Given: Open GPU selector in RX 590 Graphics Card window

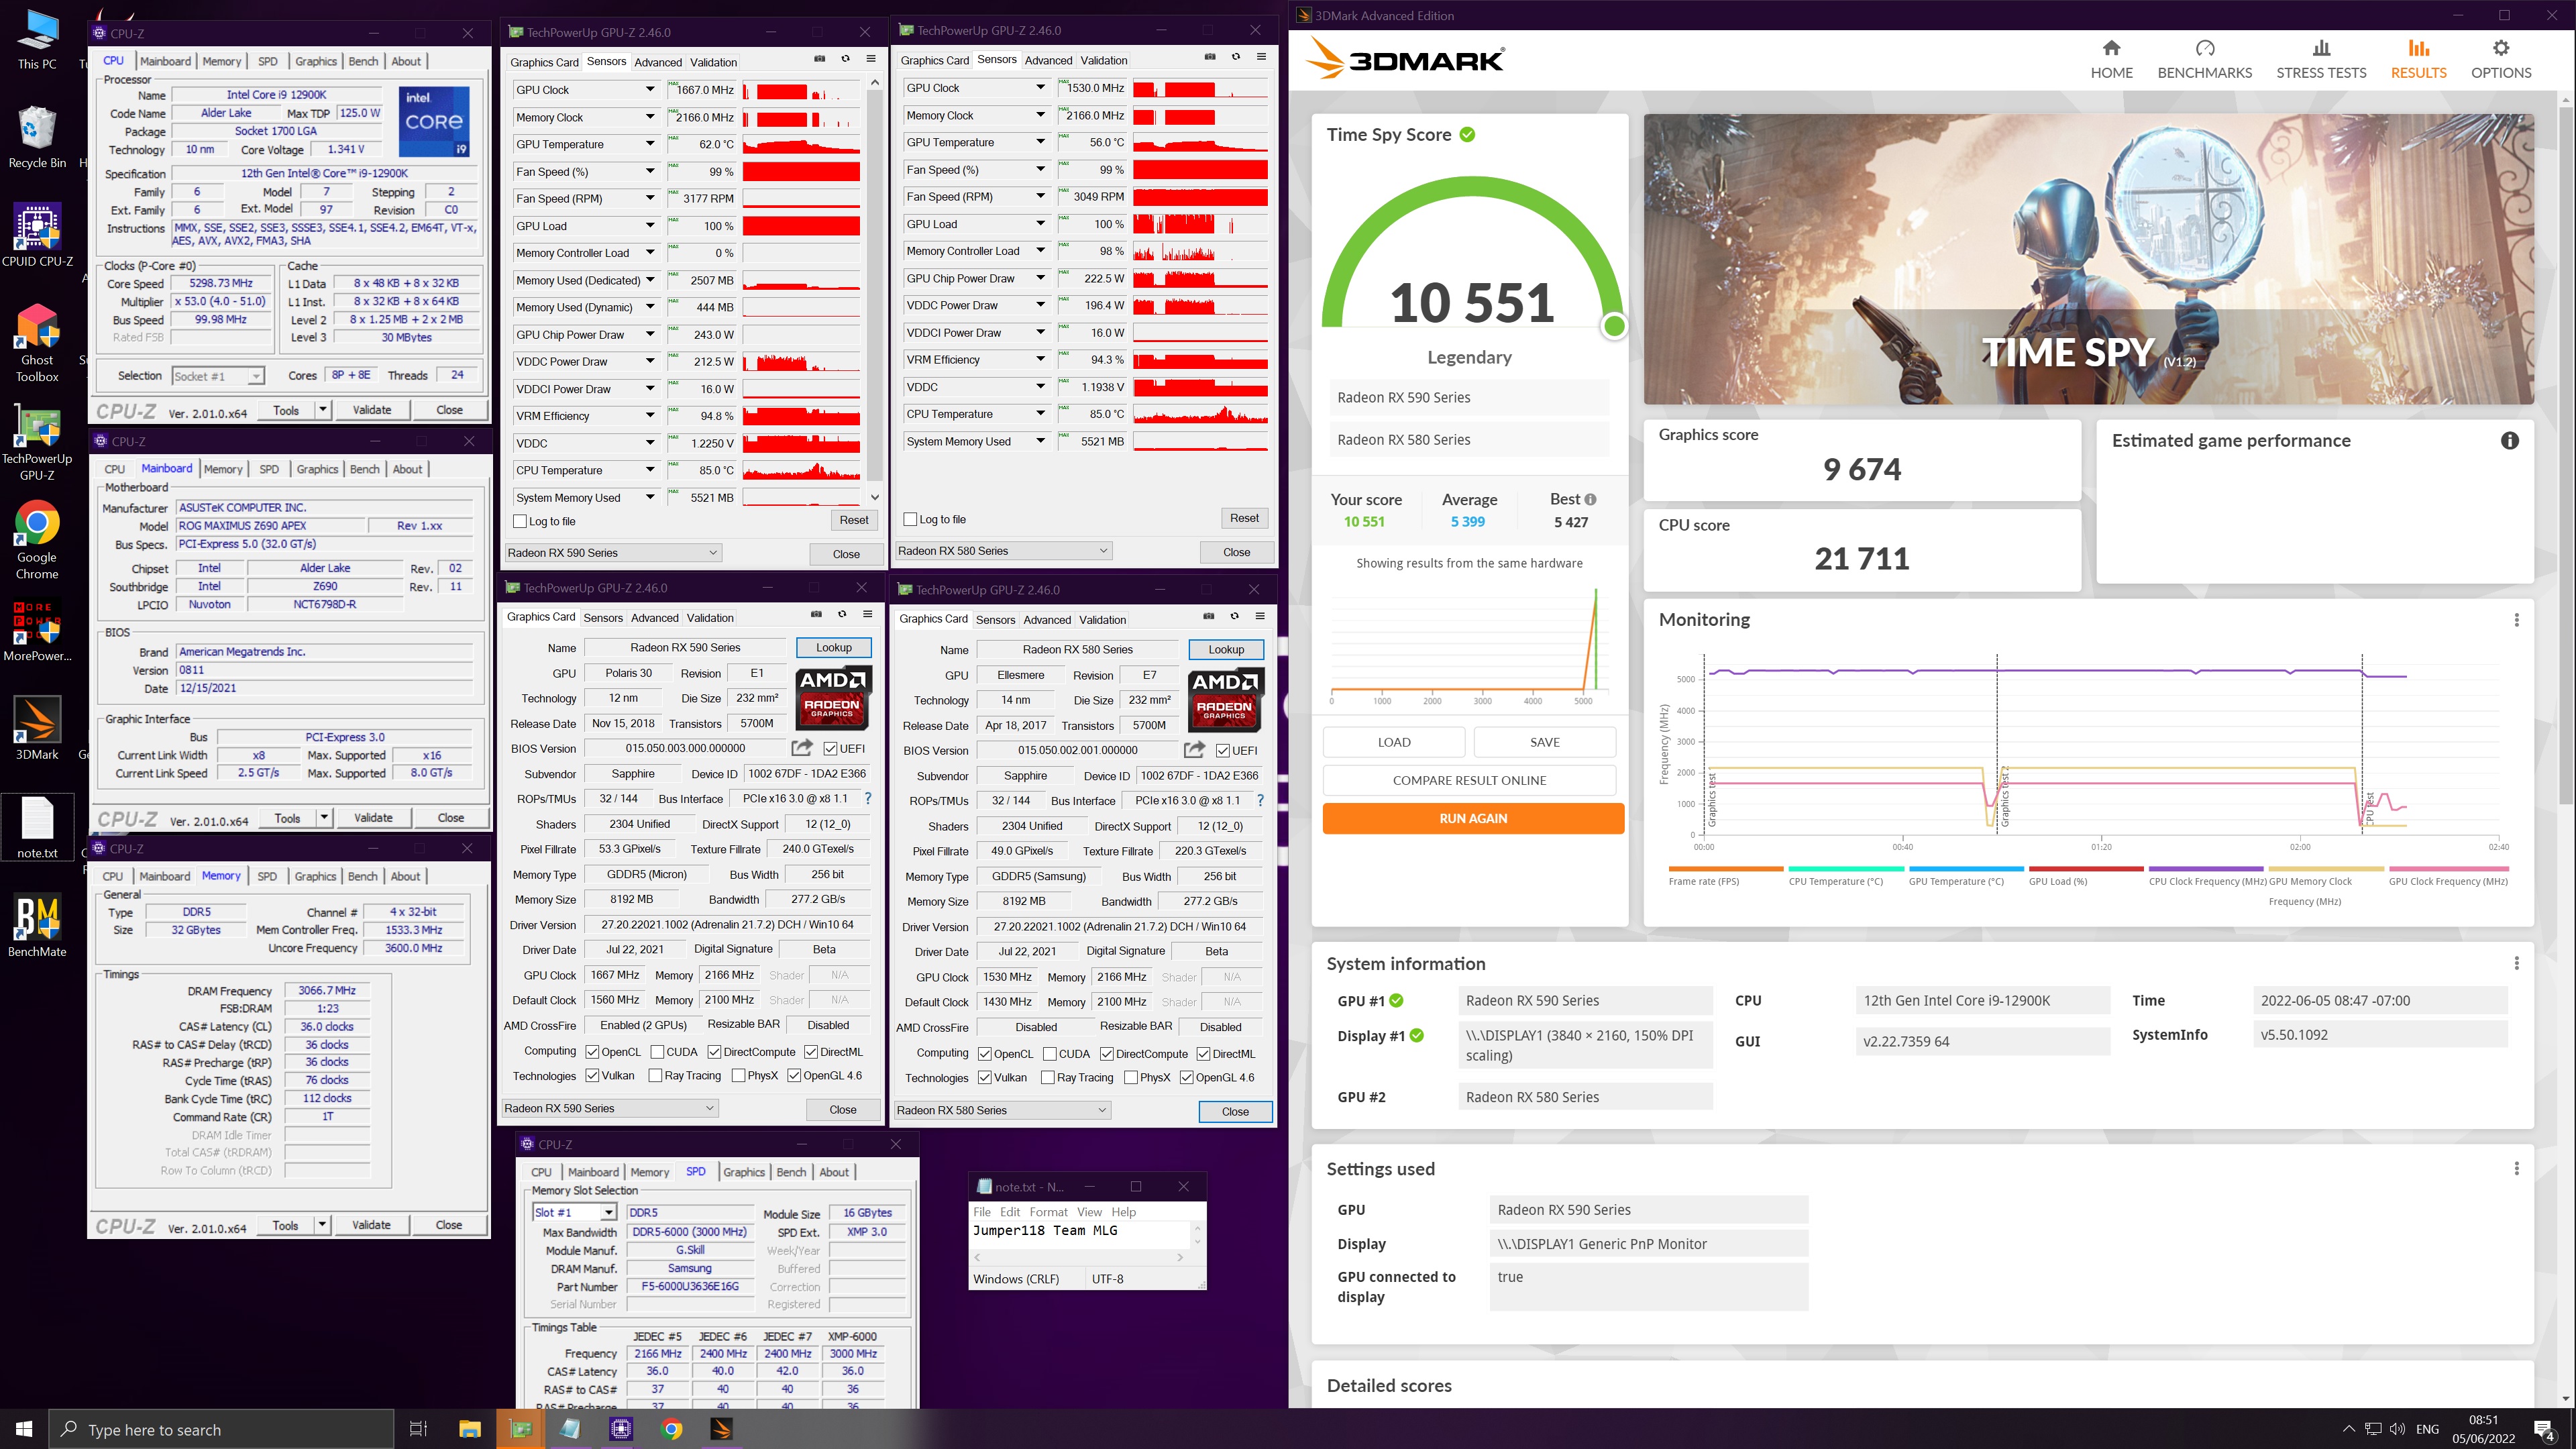Looking at the screenshot, I should coord(610,1108).
